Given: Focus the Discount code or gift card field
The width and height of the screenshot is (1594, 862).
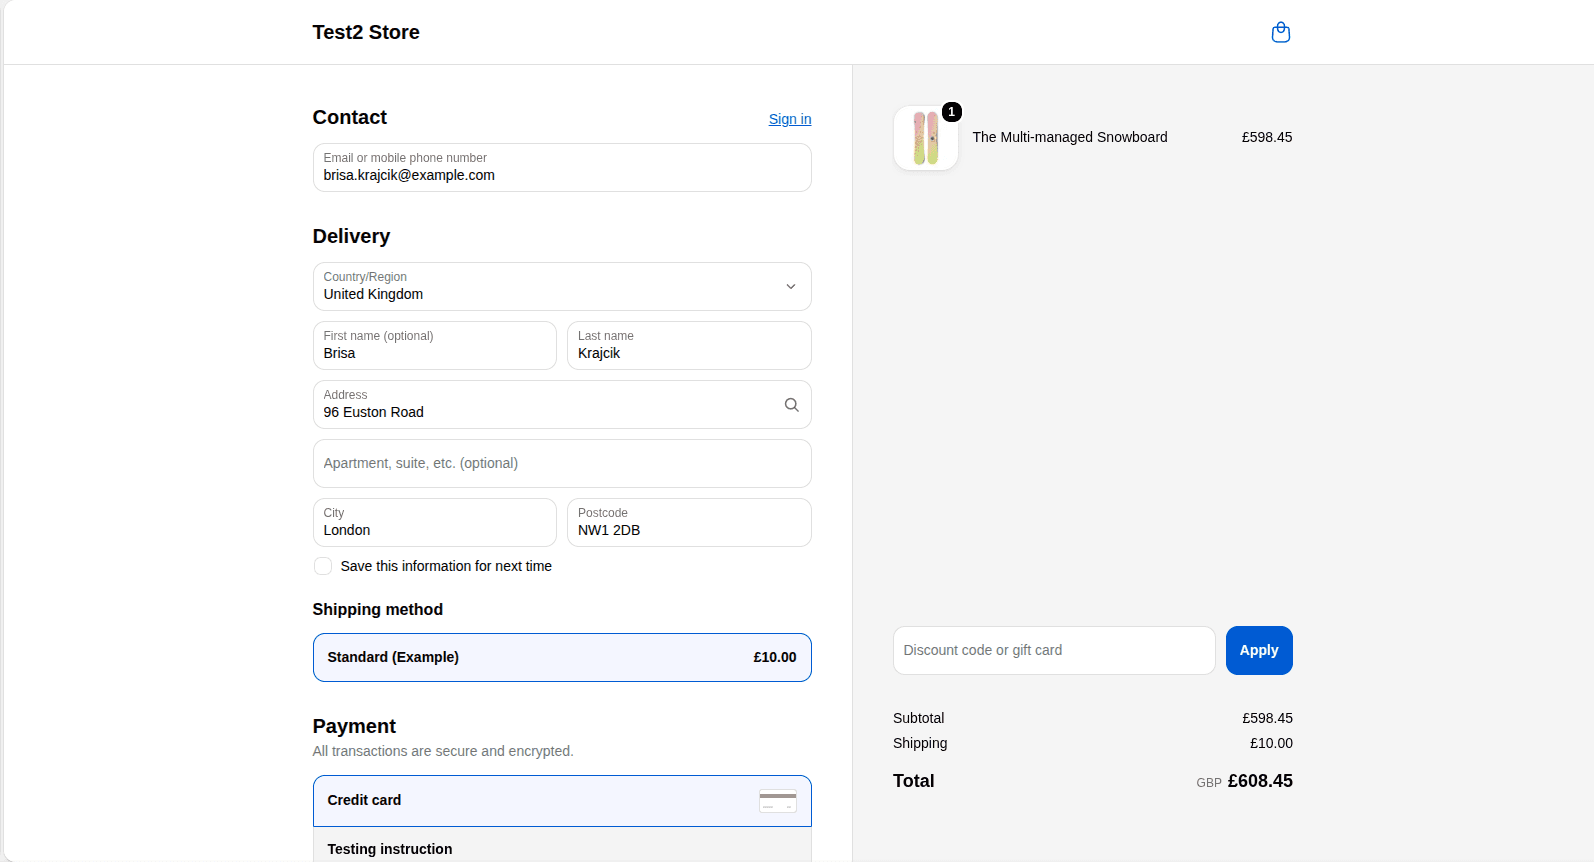Looking at the screenshot, I should (1054, 650).
